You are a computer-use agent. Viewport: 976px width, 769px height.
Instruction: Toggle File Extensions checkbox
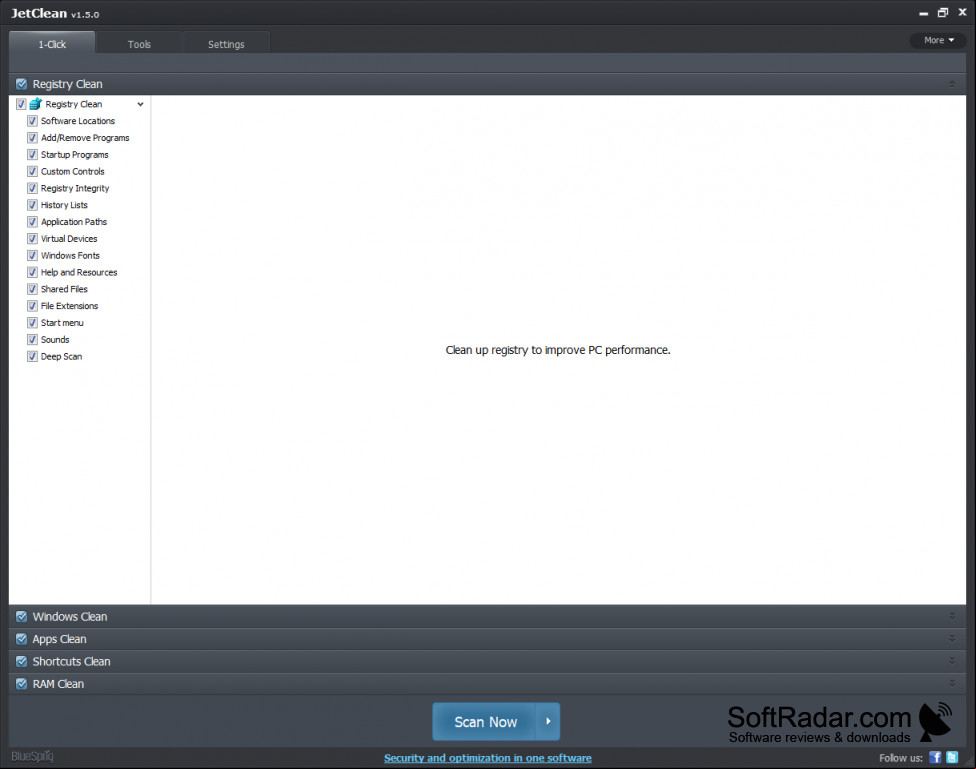(32, 306)
